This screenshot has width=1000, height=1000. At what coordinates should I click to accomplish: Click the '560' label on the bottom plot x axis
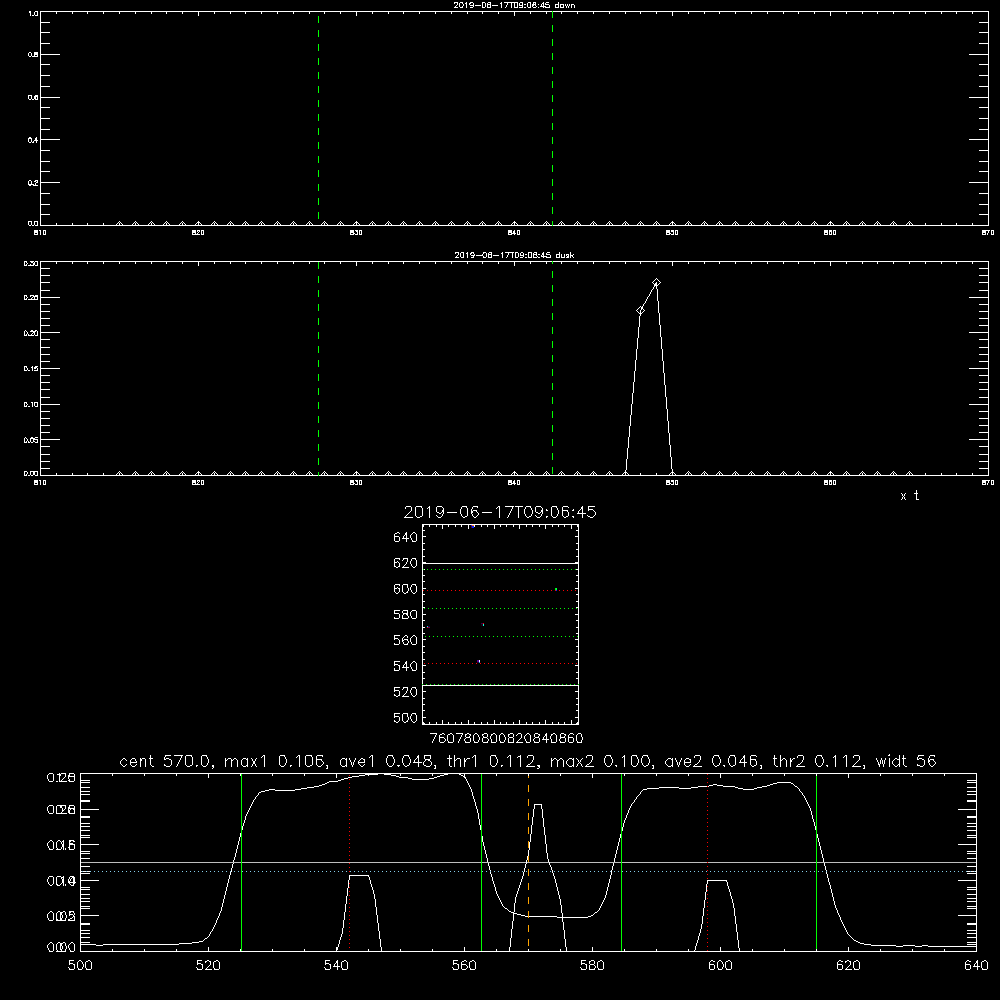pyautogui.click(x=464, y=966)
